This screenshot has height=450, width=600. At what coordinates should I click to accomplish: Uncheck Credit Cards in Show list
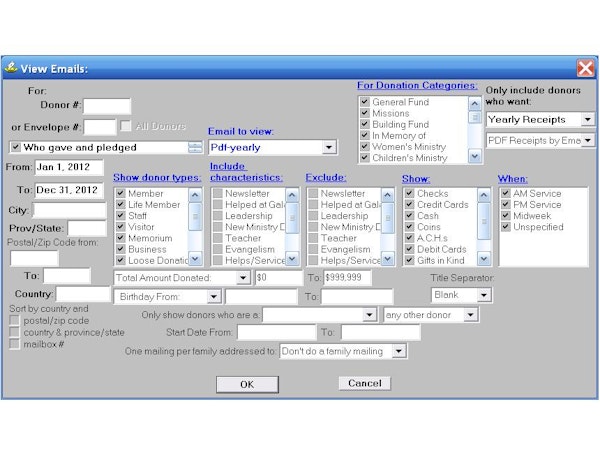click(409, 204)
